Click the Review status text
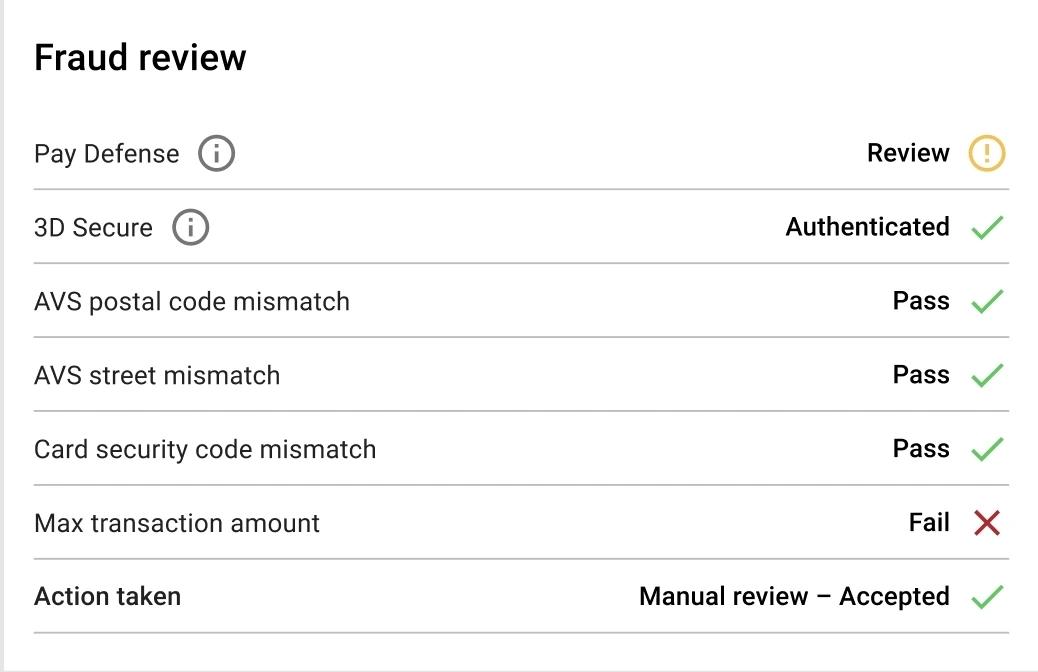This screenshot has height=672, width=1038. (x=908, y=153)
